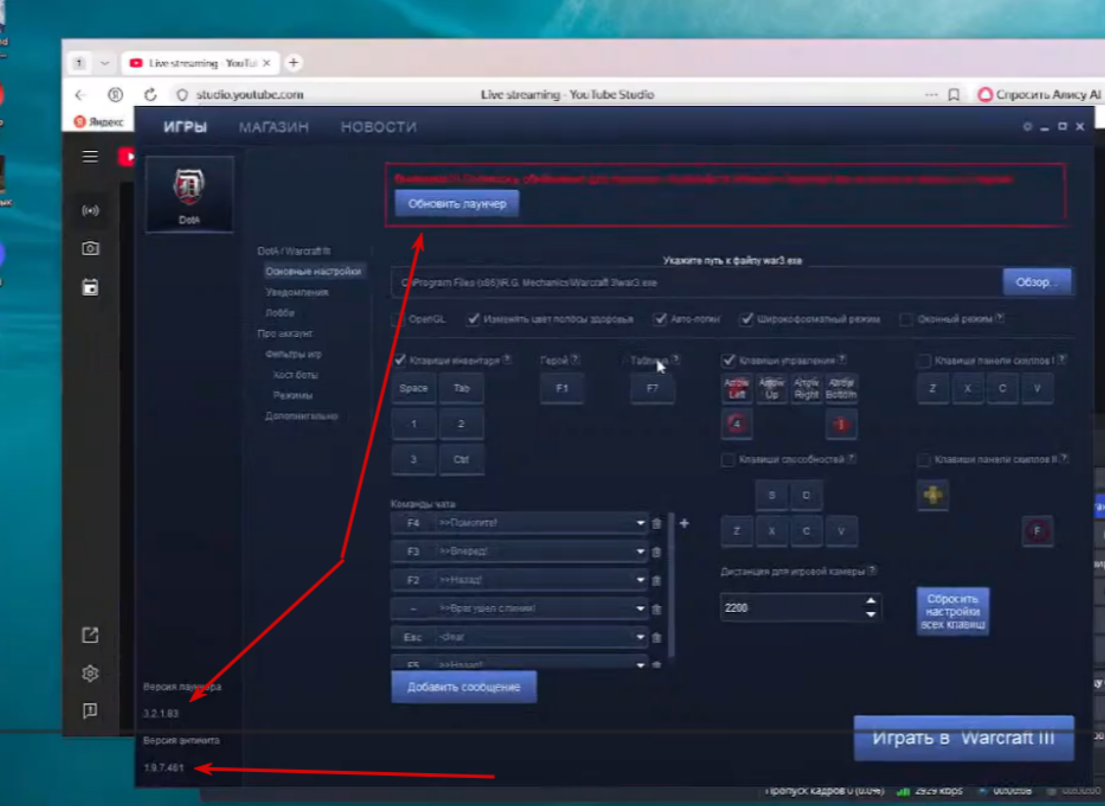
Task: Toggle the Авто-логин checkbox
Action: pos(660,319)
